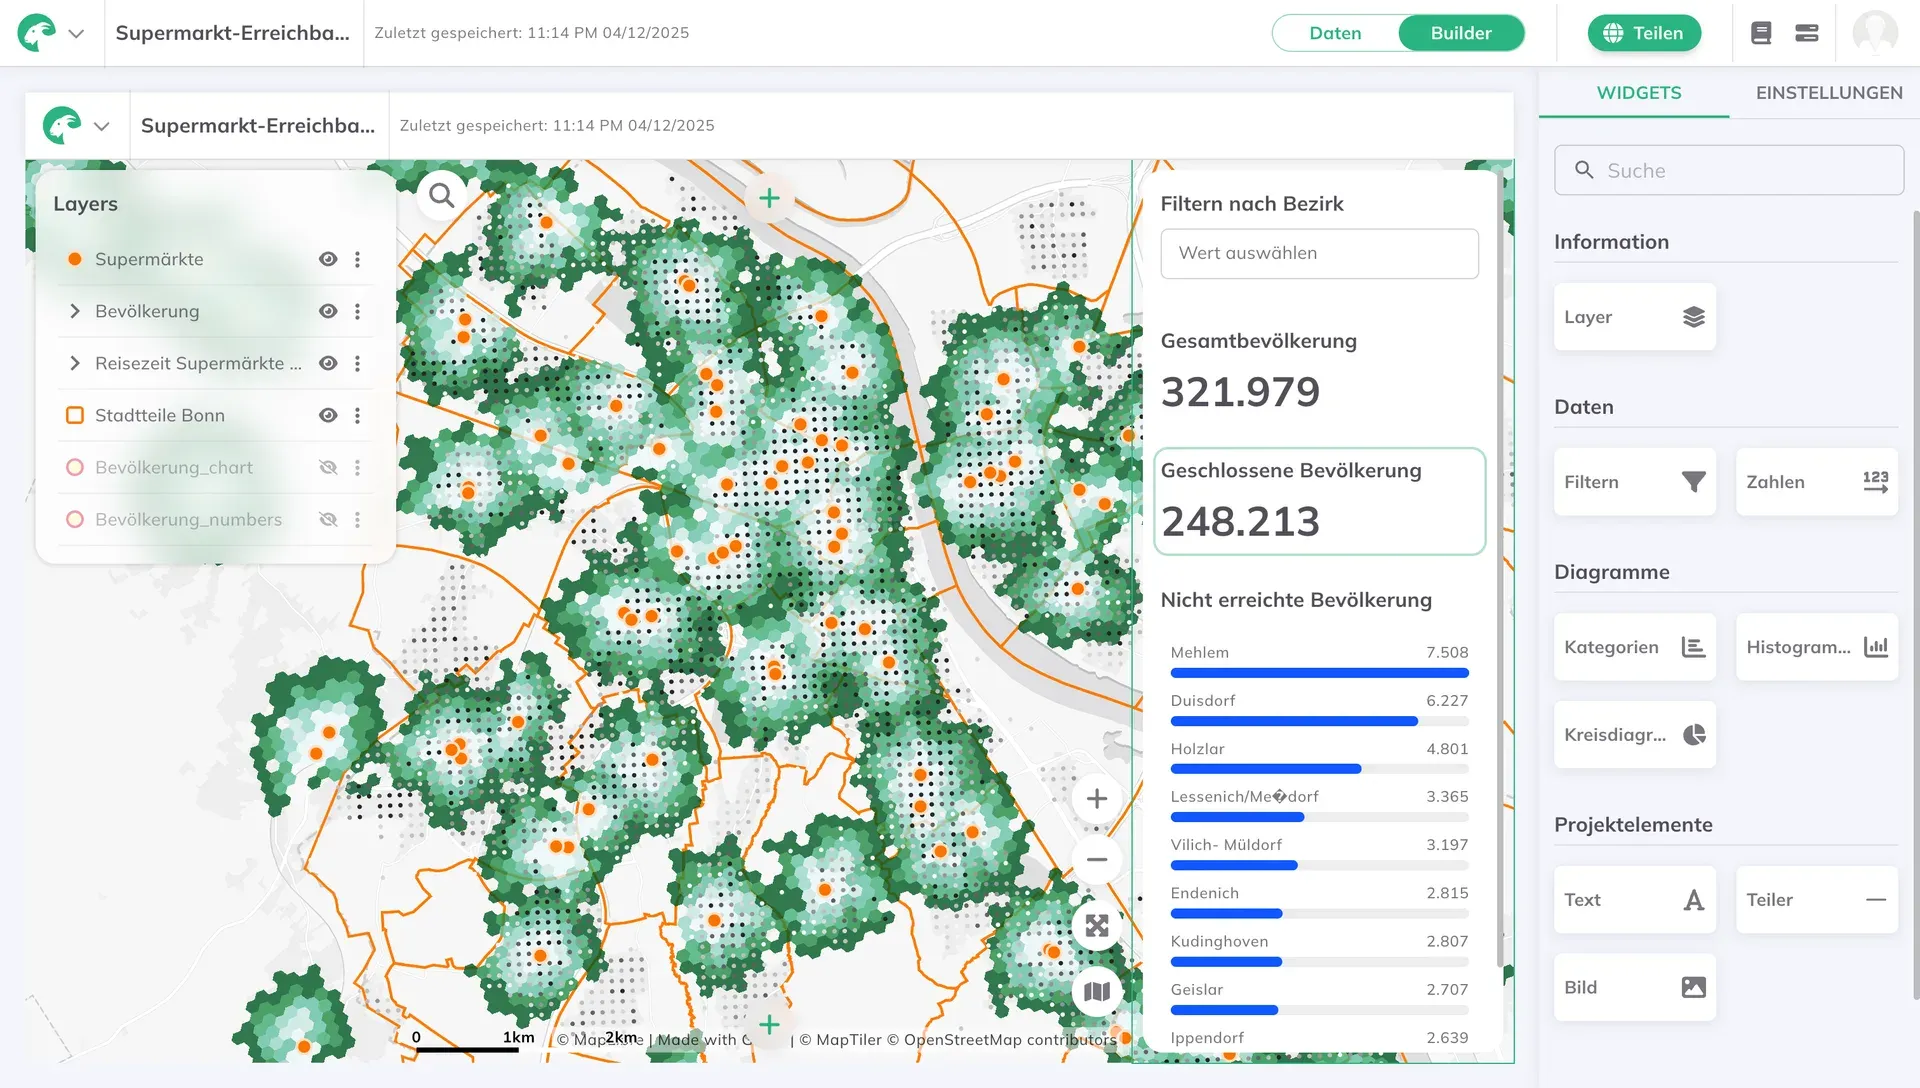Screen dimensions: 1920x1088
Task: Open the basemap selector map icon
Action: point(1097,992)
